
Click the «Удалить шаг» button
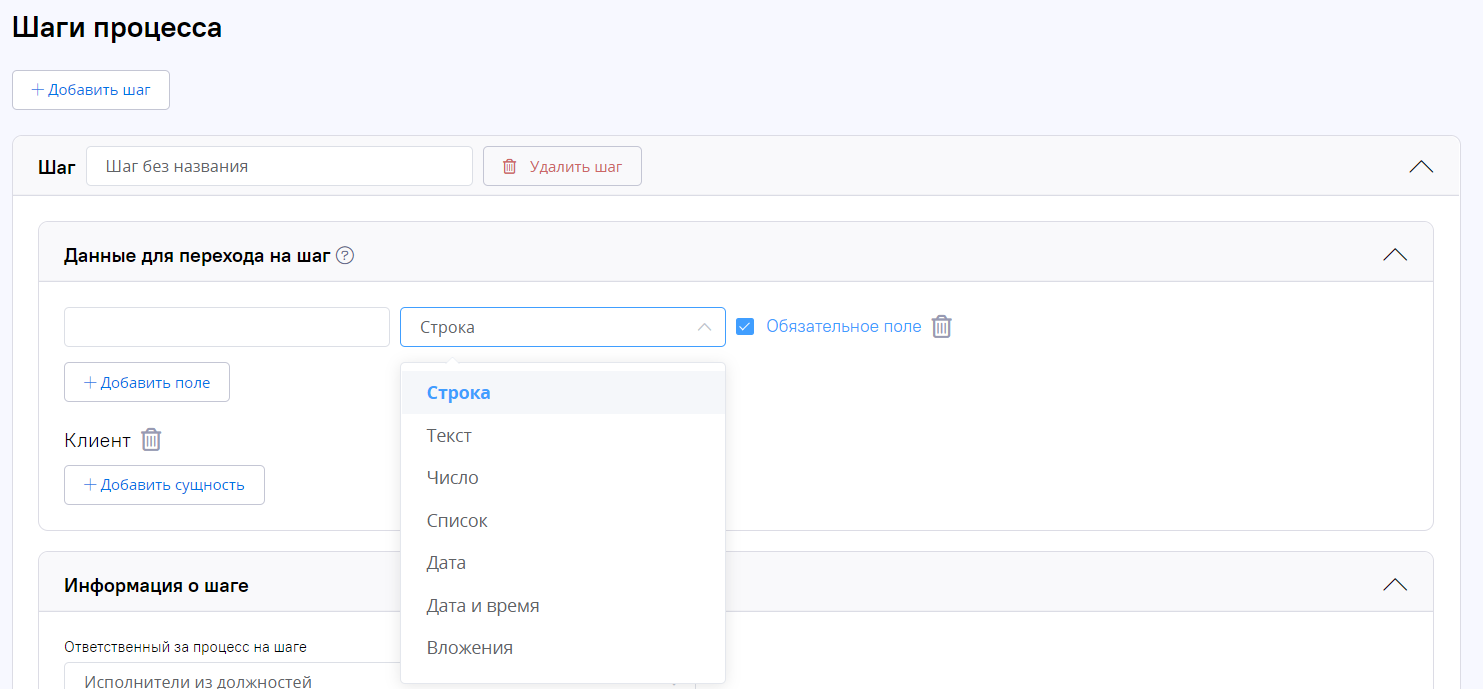click(x=562, y=166)
